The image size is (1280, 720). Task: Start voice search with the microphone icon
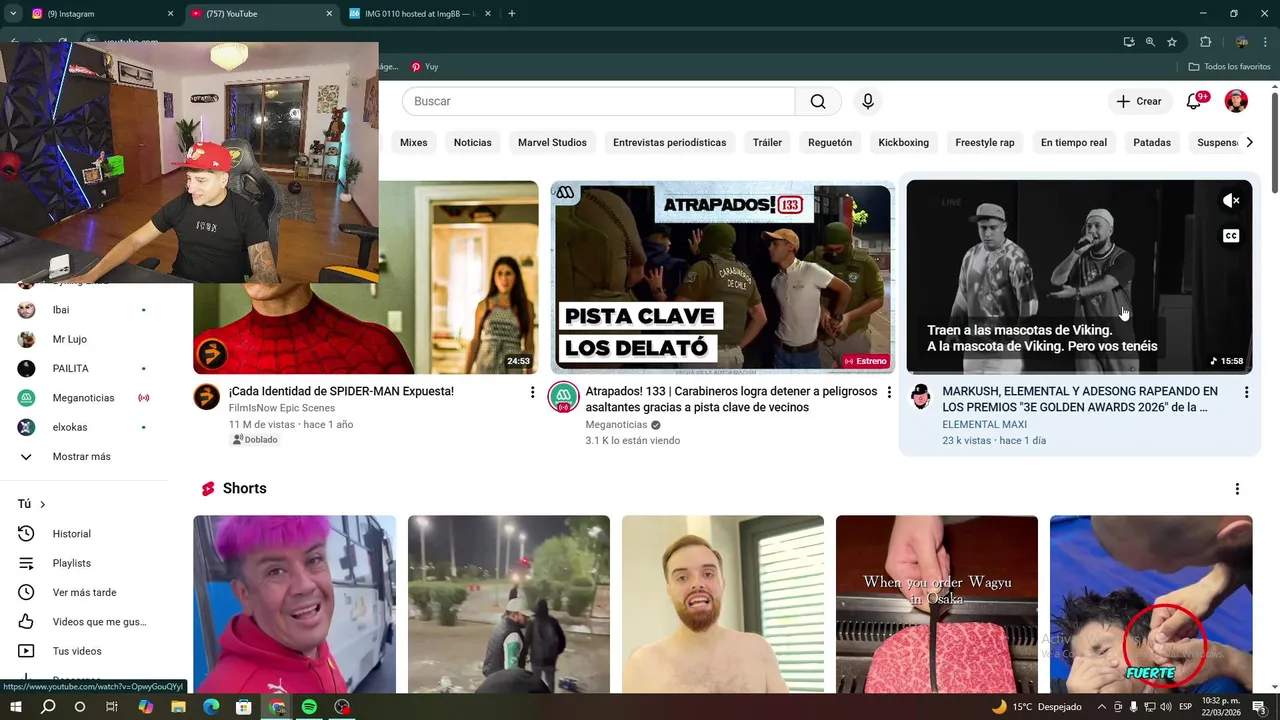click(x=868, y=101)
